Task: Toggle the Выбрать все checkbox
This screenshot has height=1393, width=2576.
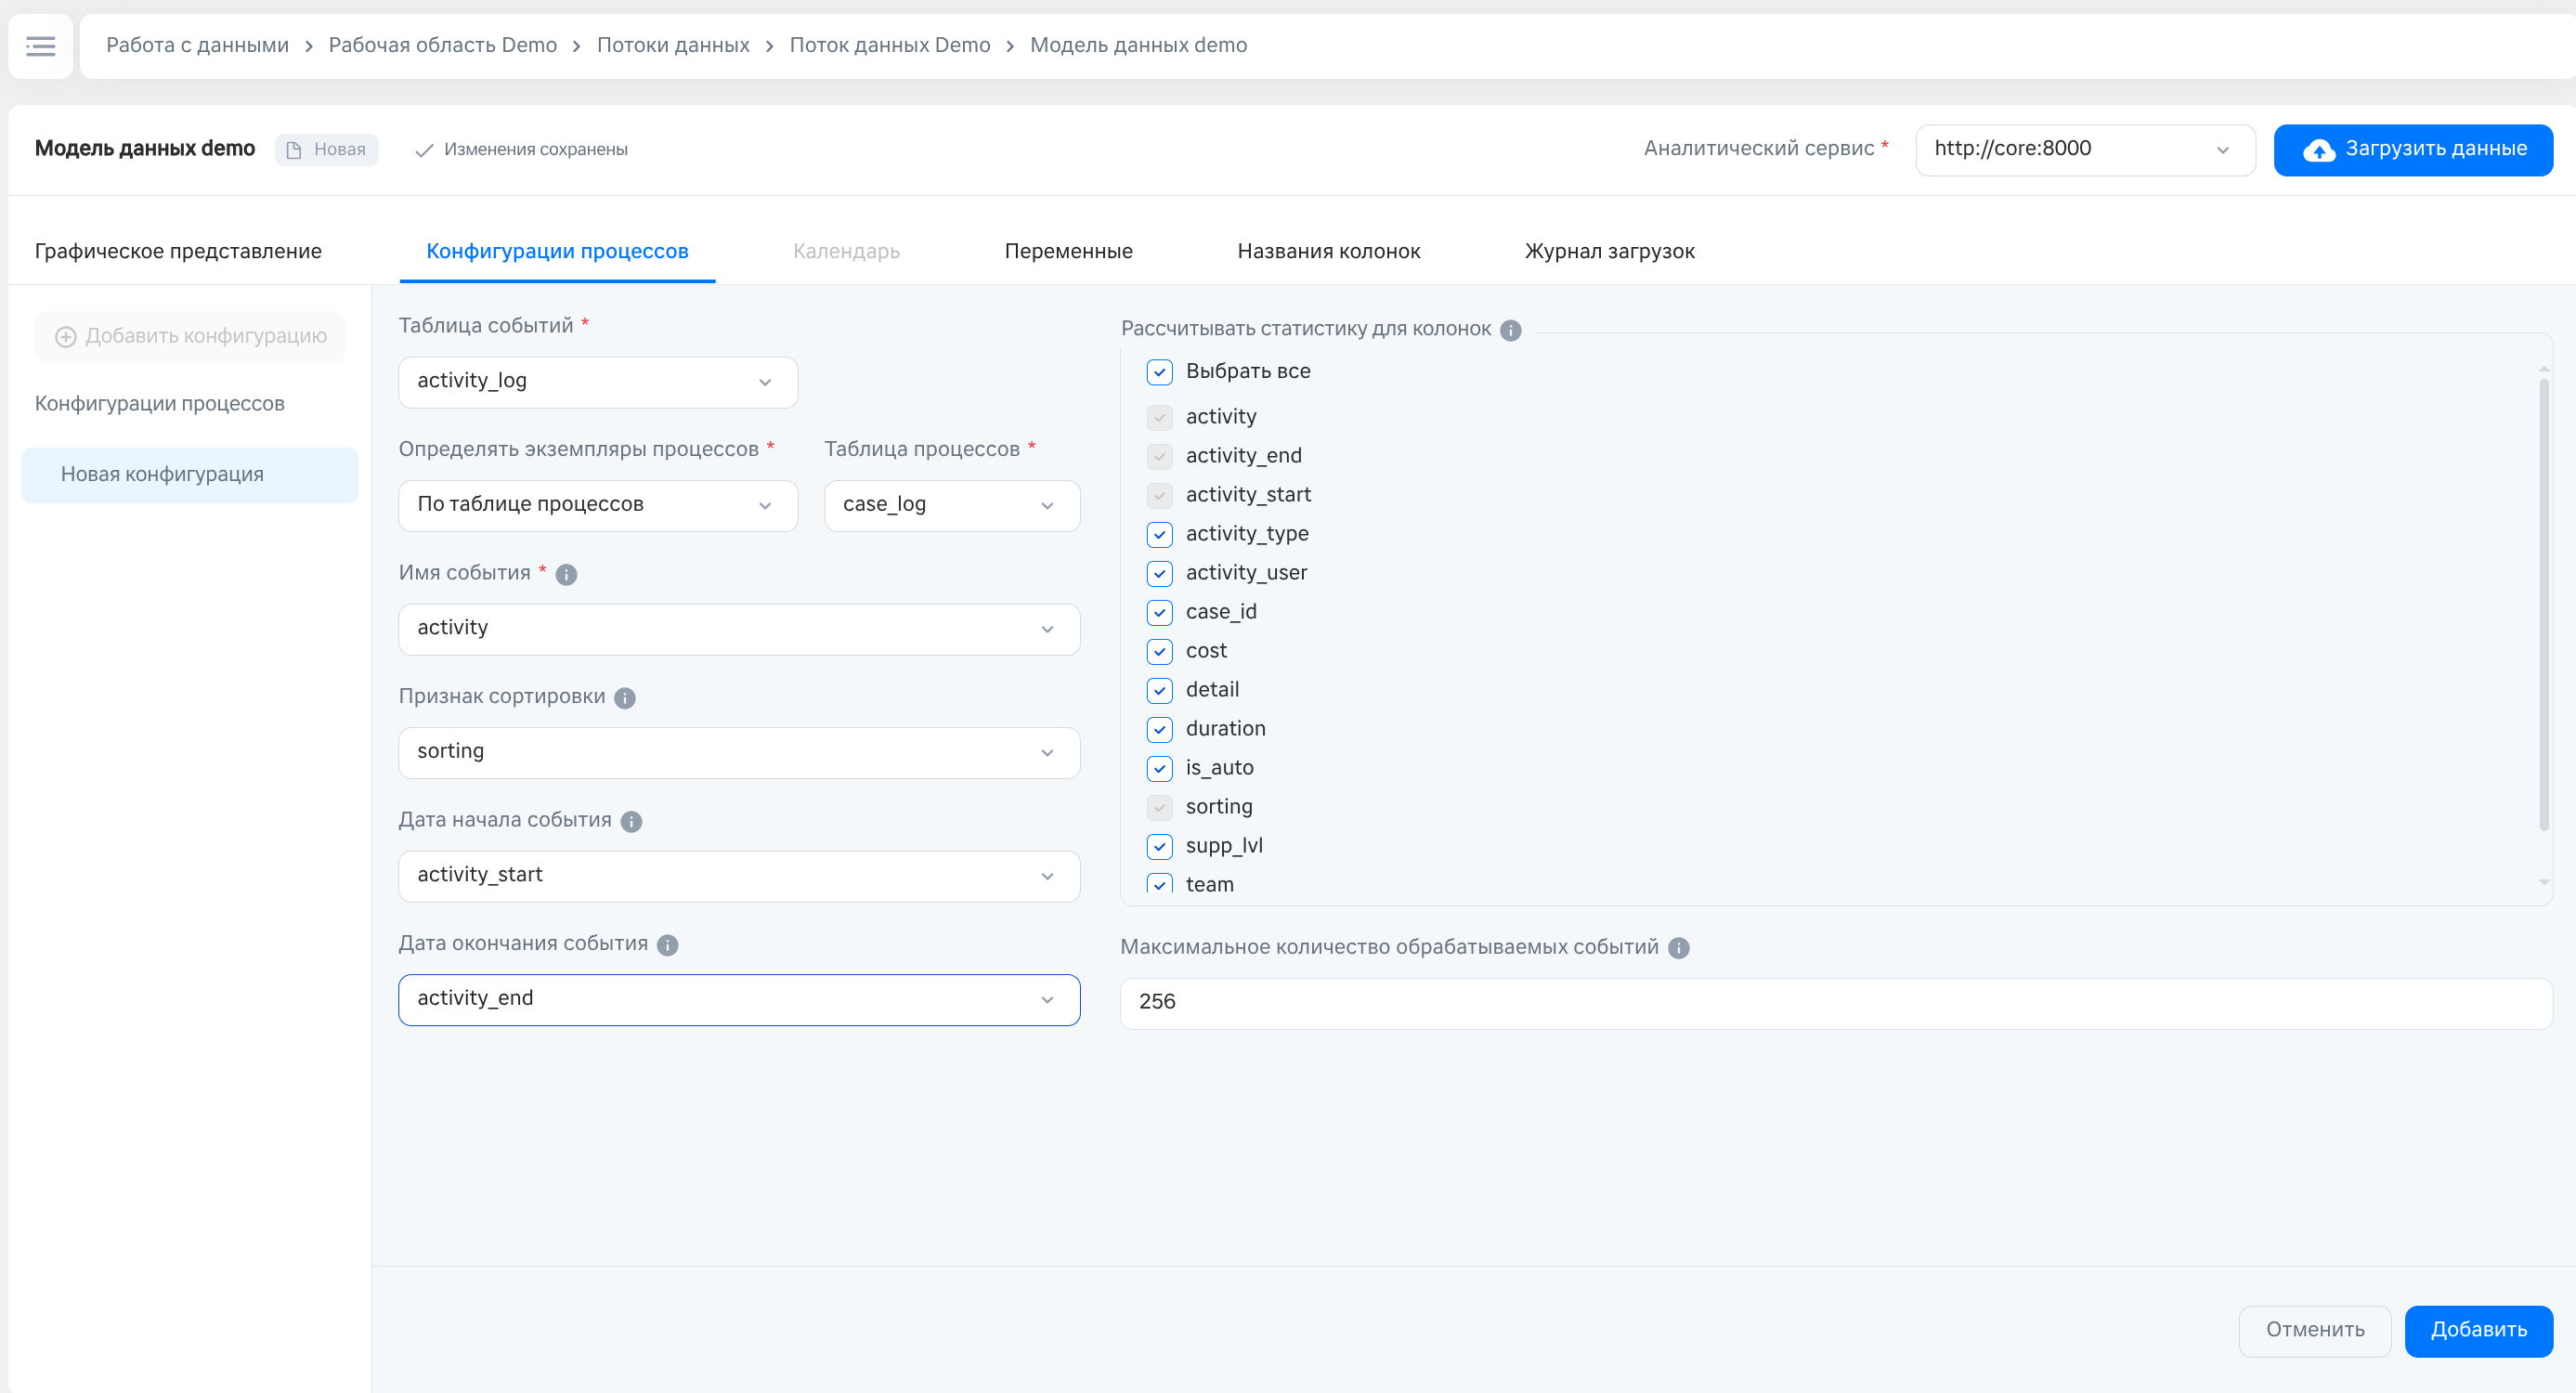Action: click(x=1160, y=372)
